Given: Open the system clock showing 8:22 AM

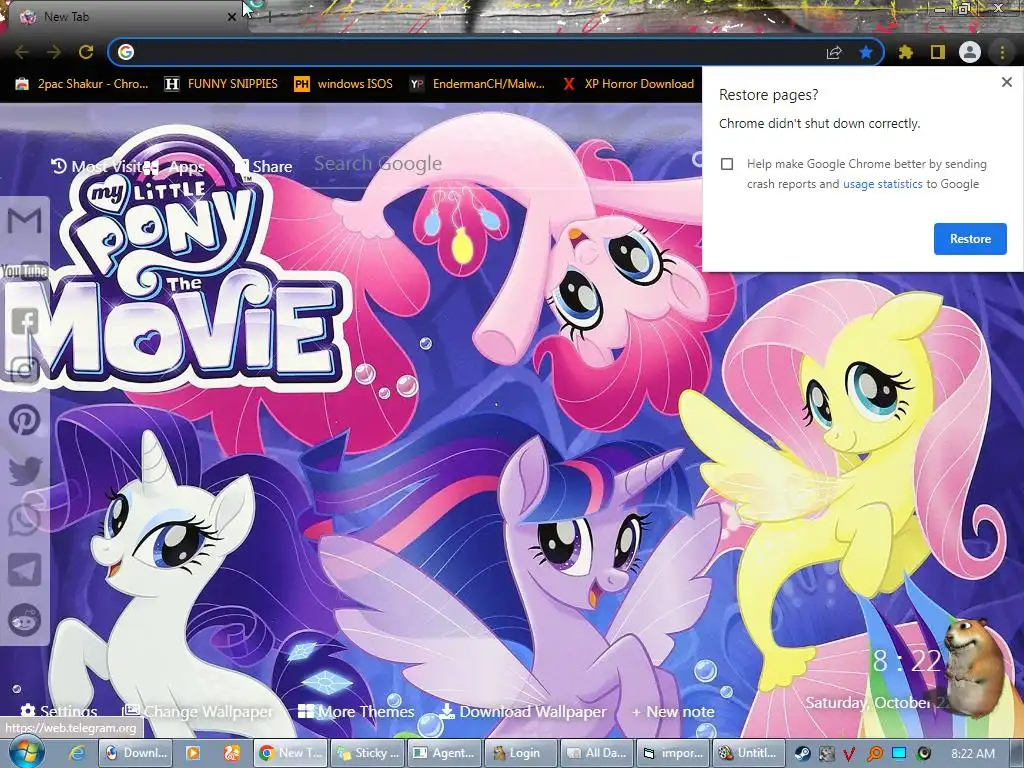Looking at the screenshot, I should point(973,754).
